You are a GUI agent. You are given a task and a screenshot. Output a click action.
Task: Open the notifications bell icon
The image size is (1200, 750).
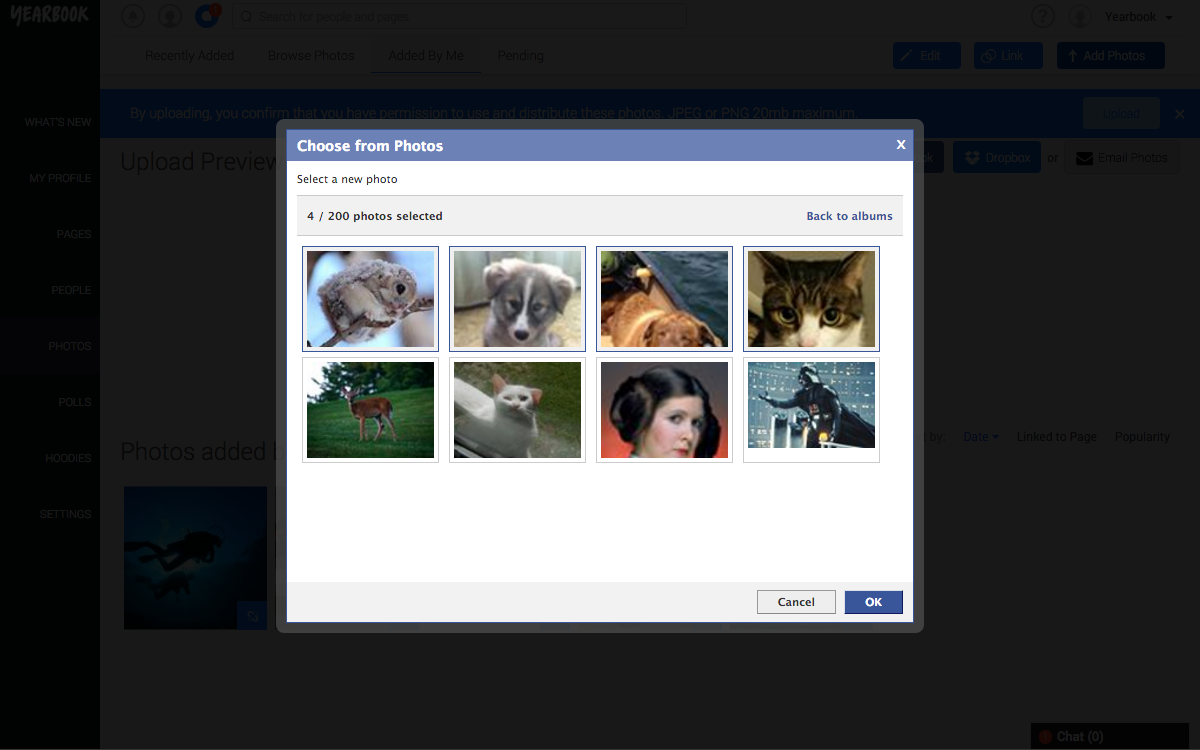pos(133,16)
